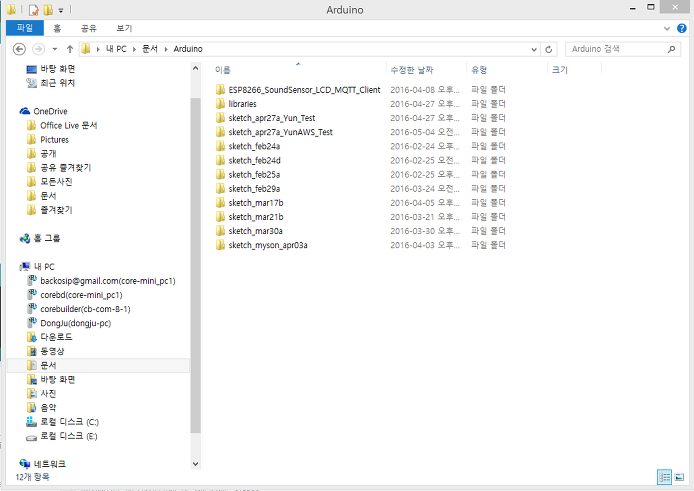Sort by the 수정한 날짜 column header
The width and height of the screenshot is (694, 491).
(412, 70)
